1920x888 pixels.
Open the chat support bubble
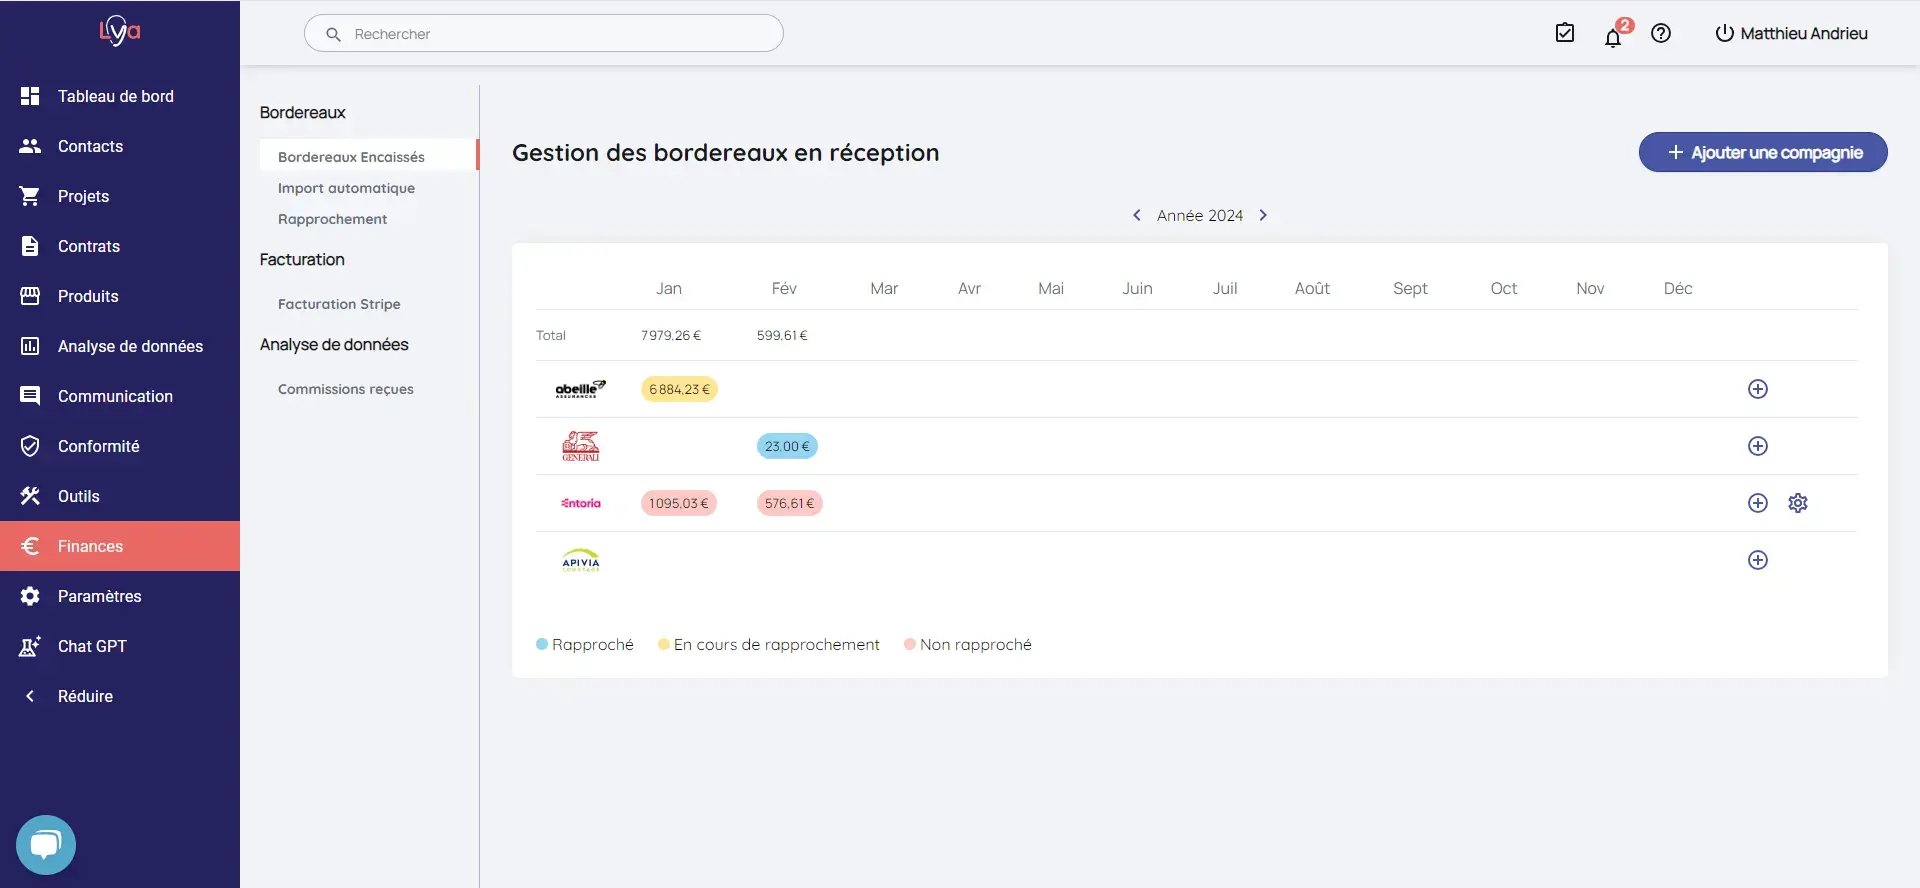pos(46,846)
